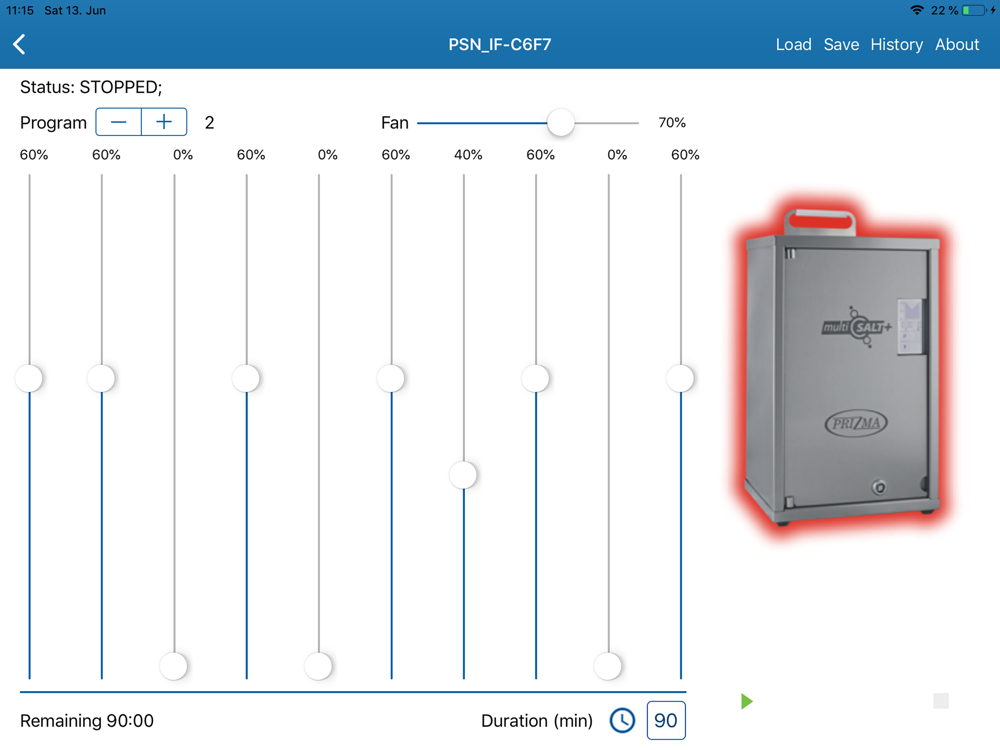
Task: Click the first 60% vertical slider knob
Action: click(29, 378)
